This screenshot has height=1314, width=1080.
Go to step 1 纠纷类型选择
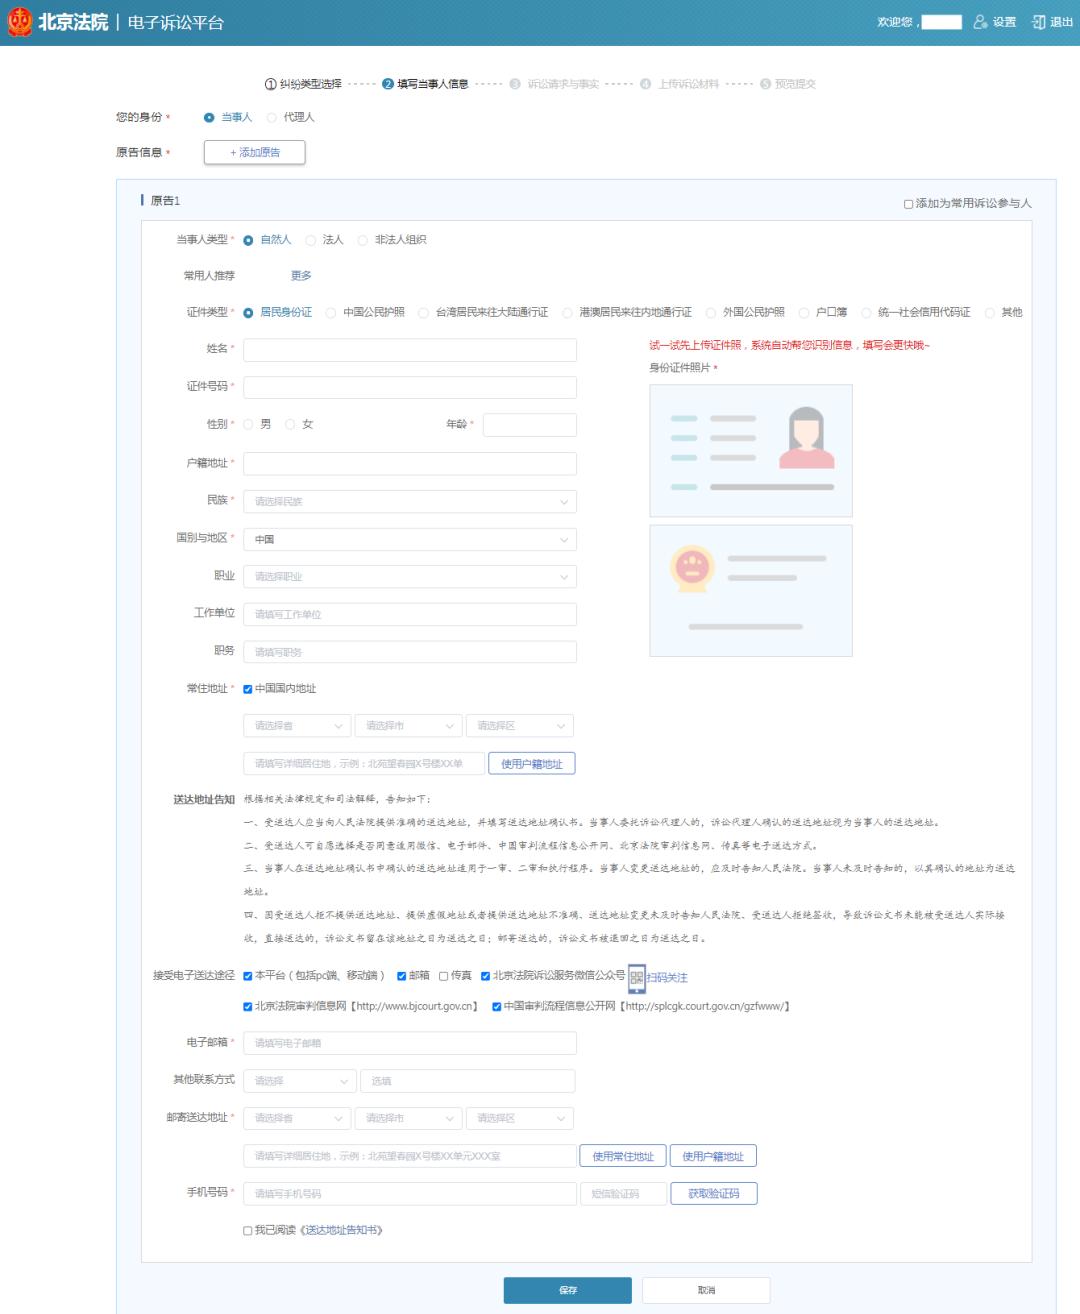click(303, 84)
